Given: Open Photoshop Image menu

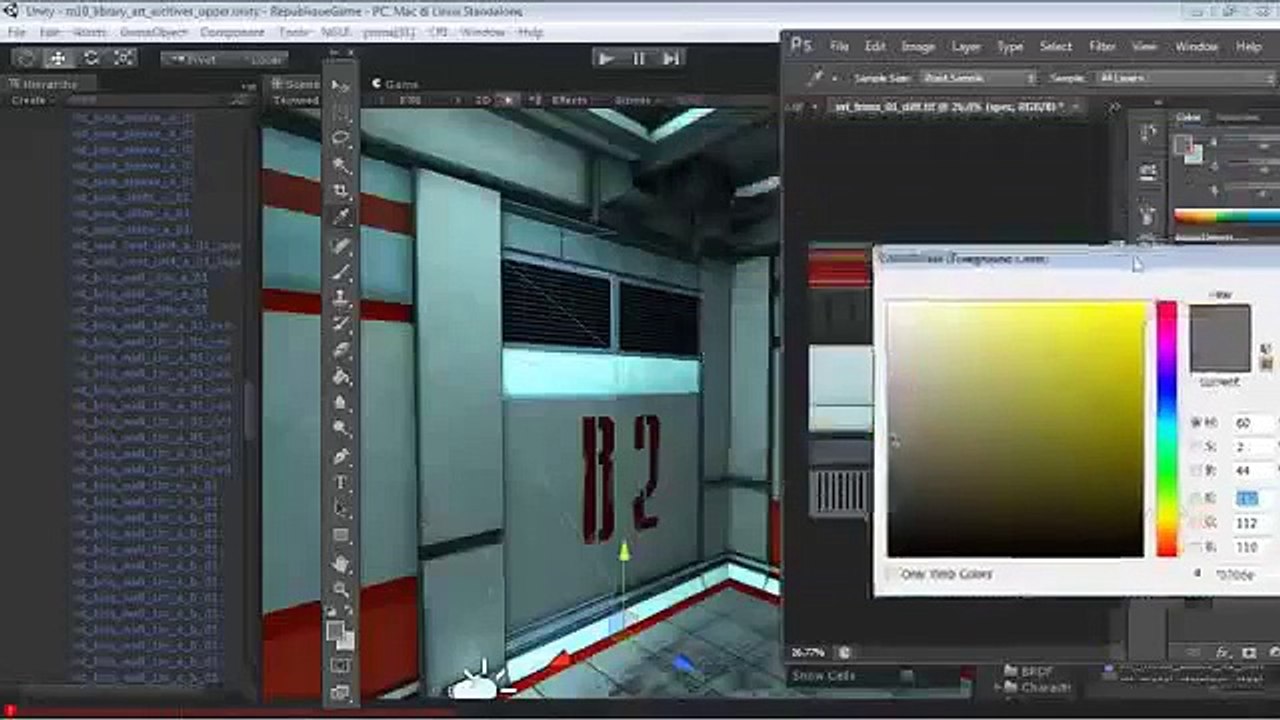Looking at the screenshot, I should (x=918, y=46).
